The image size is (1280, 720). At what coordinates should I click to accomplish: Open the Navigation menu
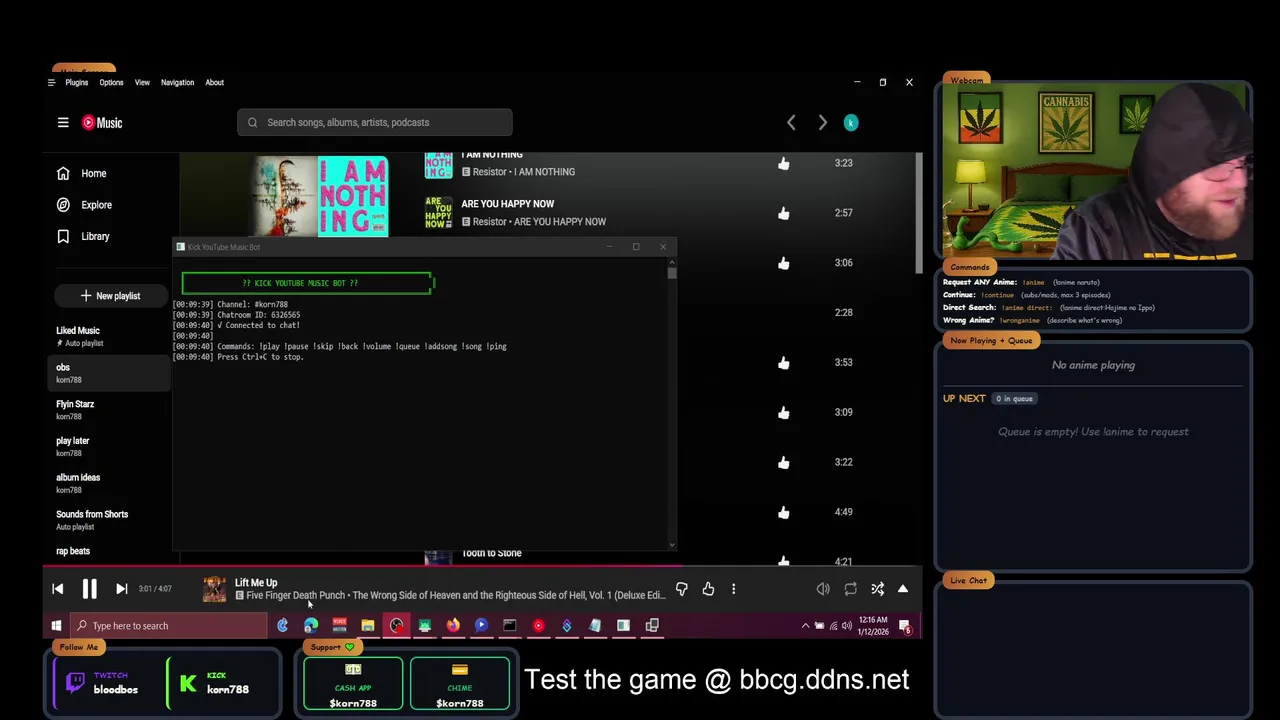(x=177, y=82)
